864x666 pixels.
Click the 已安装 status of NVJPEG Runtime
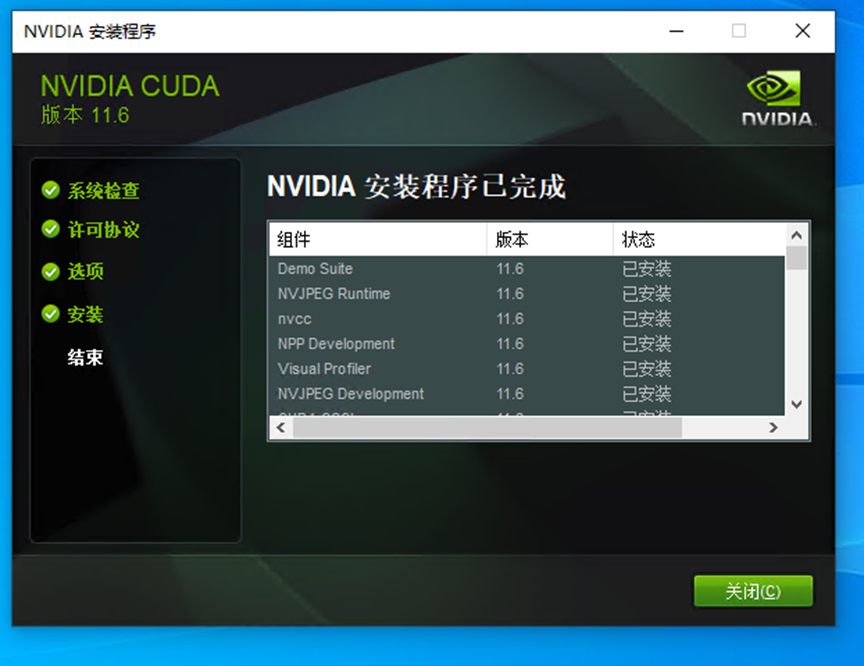coord(646,294)
